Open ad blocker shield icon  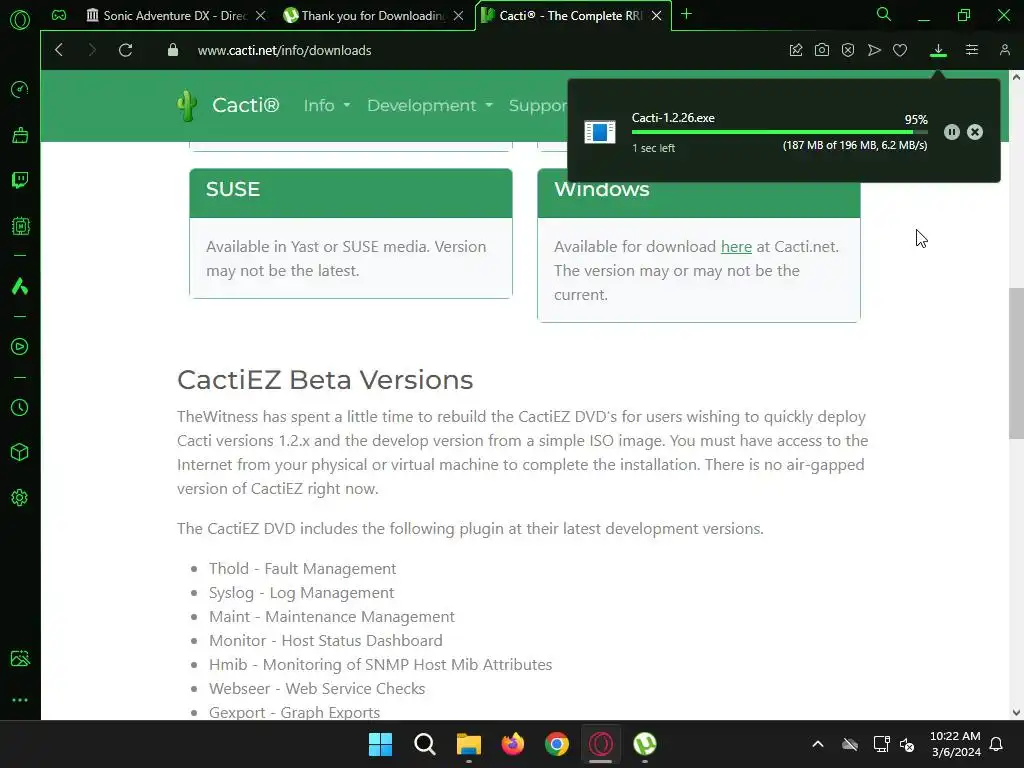(x=848, y=50)
